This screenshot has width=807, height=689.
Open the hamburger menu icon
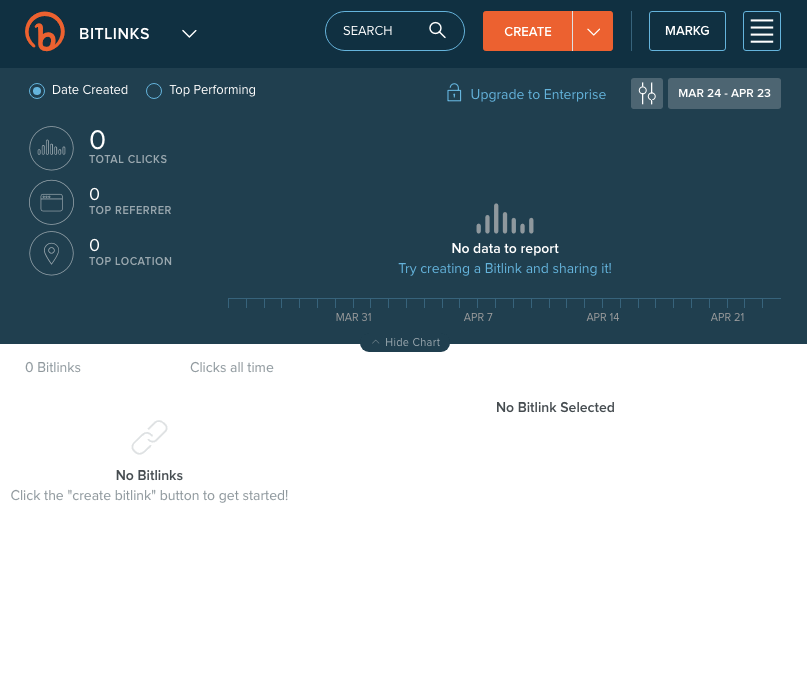coord(762,31)
